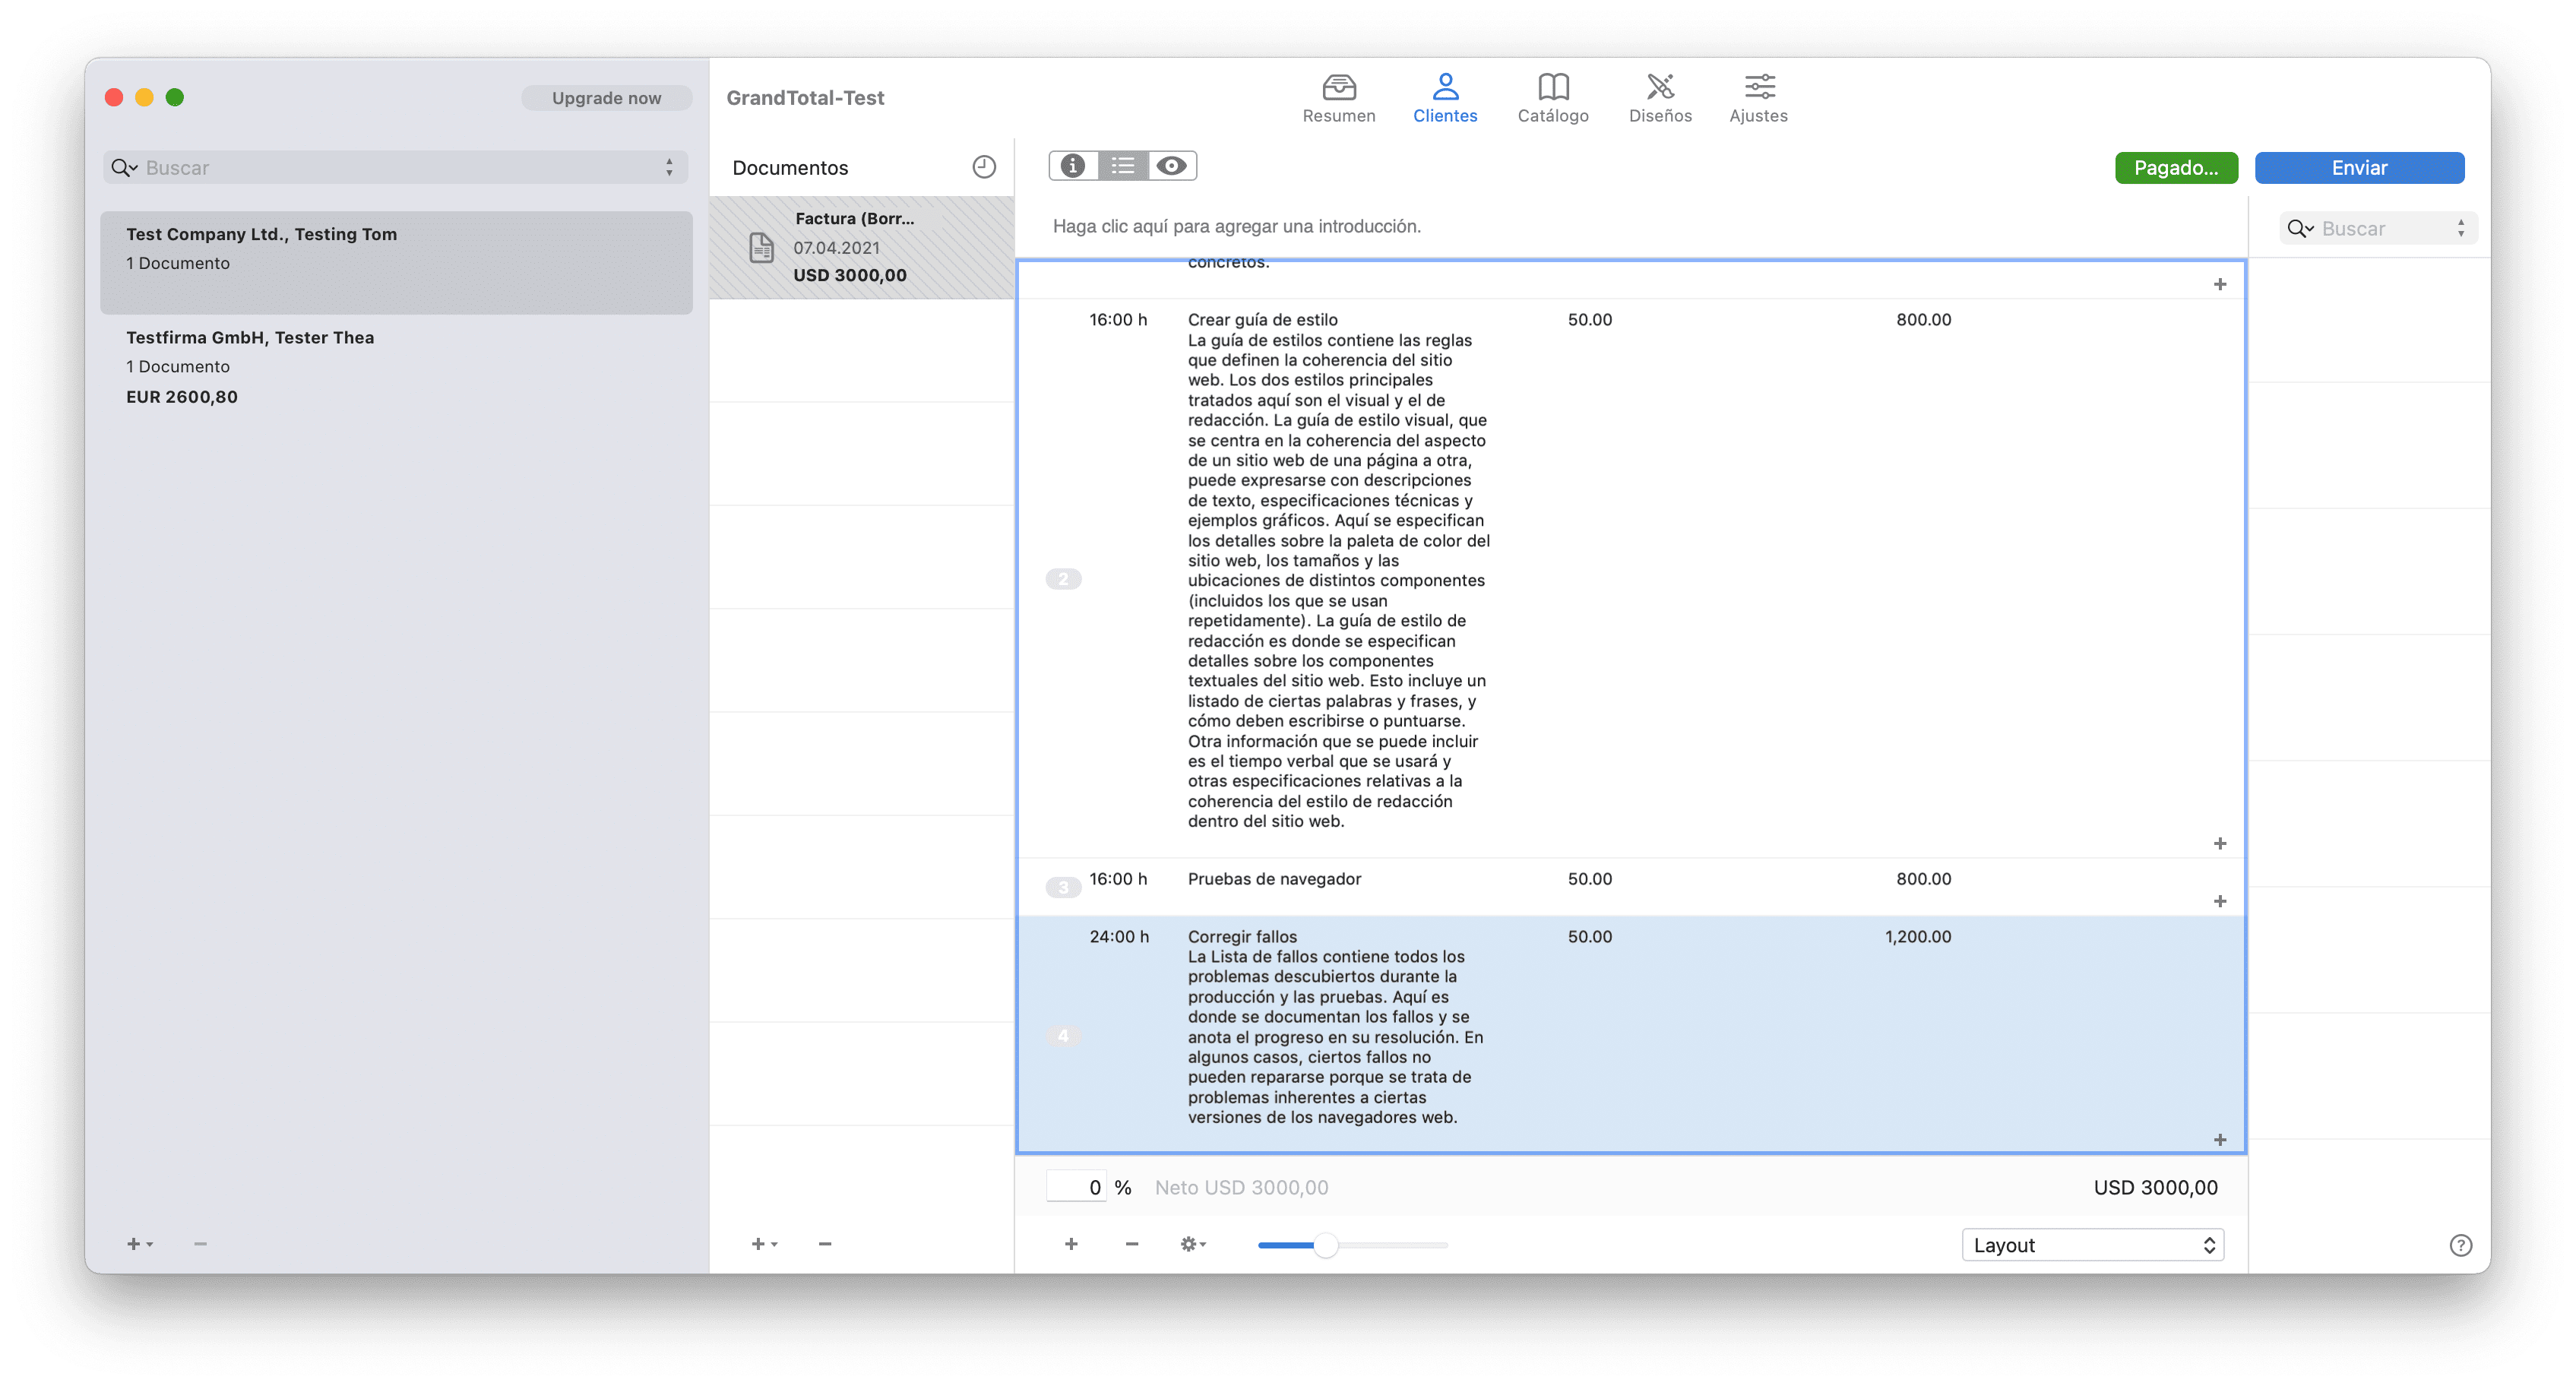Click the document history clock icon
This screenshot has width=2576, height=1386.
point(984,167)
